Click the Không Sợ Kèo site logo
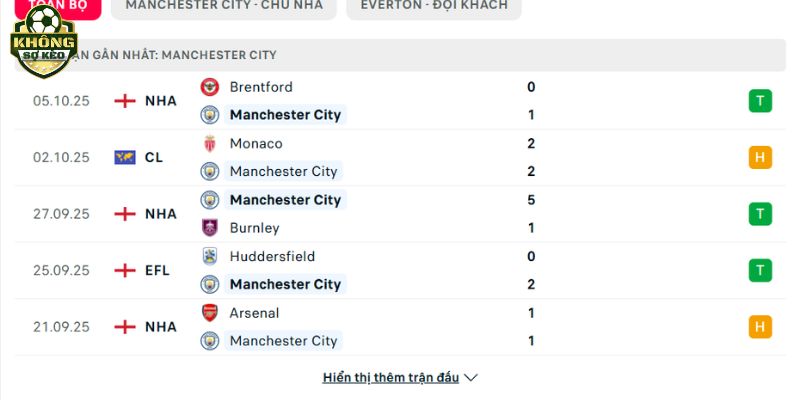This screenshot has width=800, height=400. point(42,42)
